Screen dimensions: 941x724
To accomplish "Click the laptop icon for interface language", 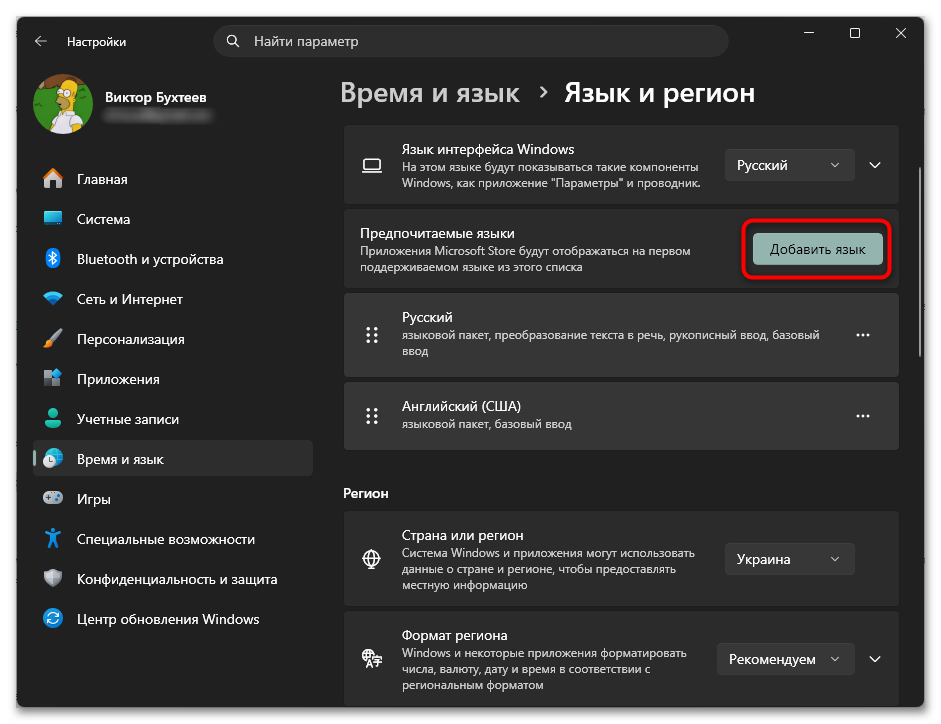I will click(372, 166).
